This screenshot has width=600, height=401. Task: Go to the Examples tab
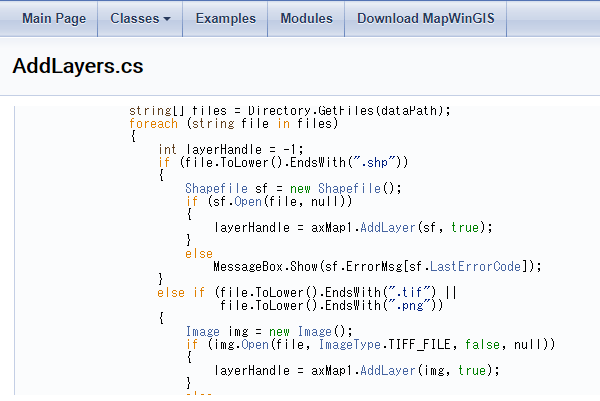click(x=225, y=19)
